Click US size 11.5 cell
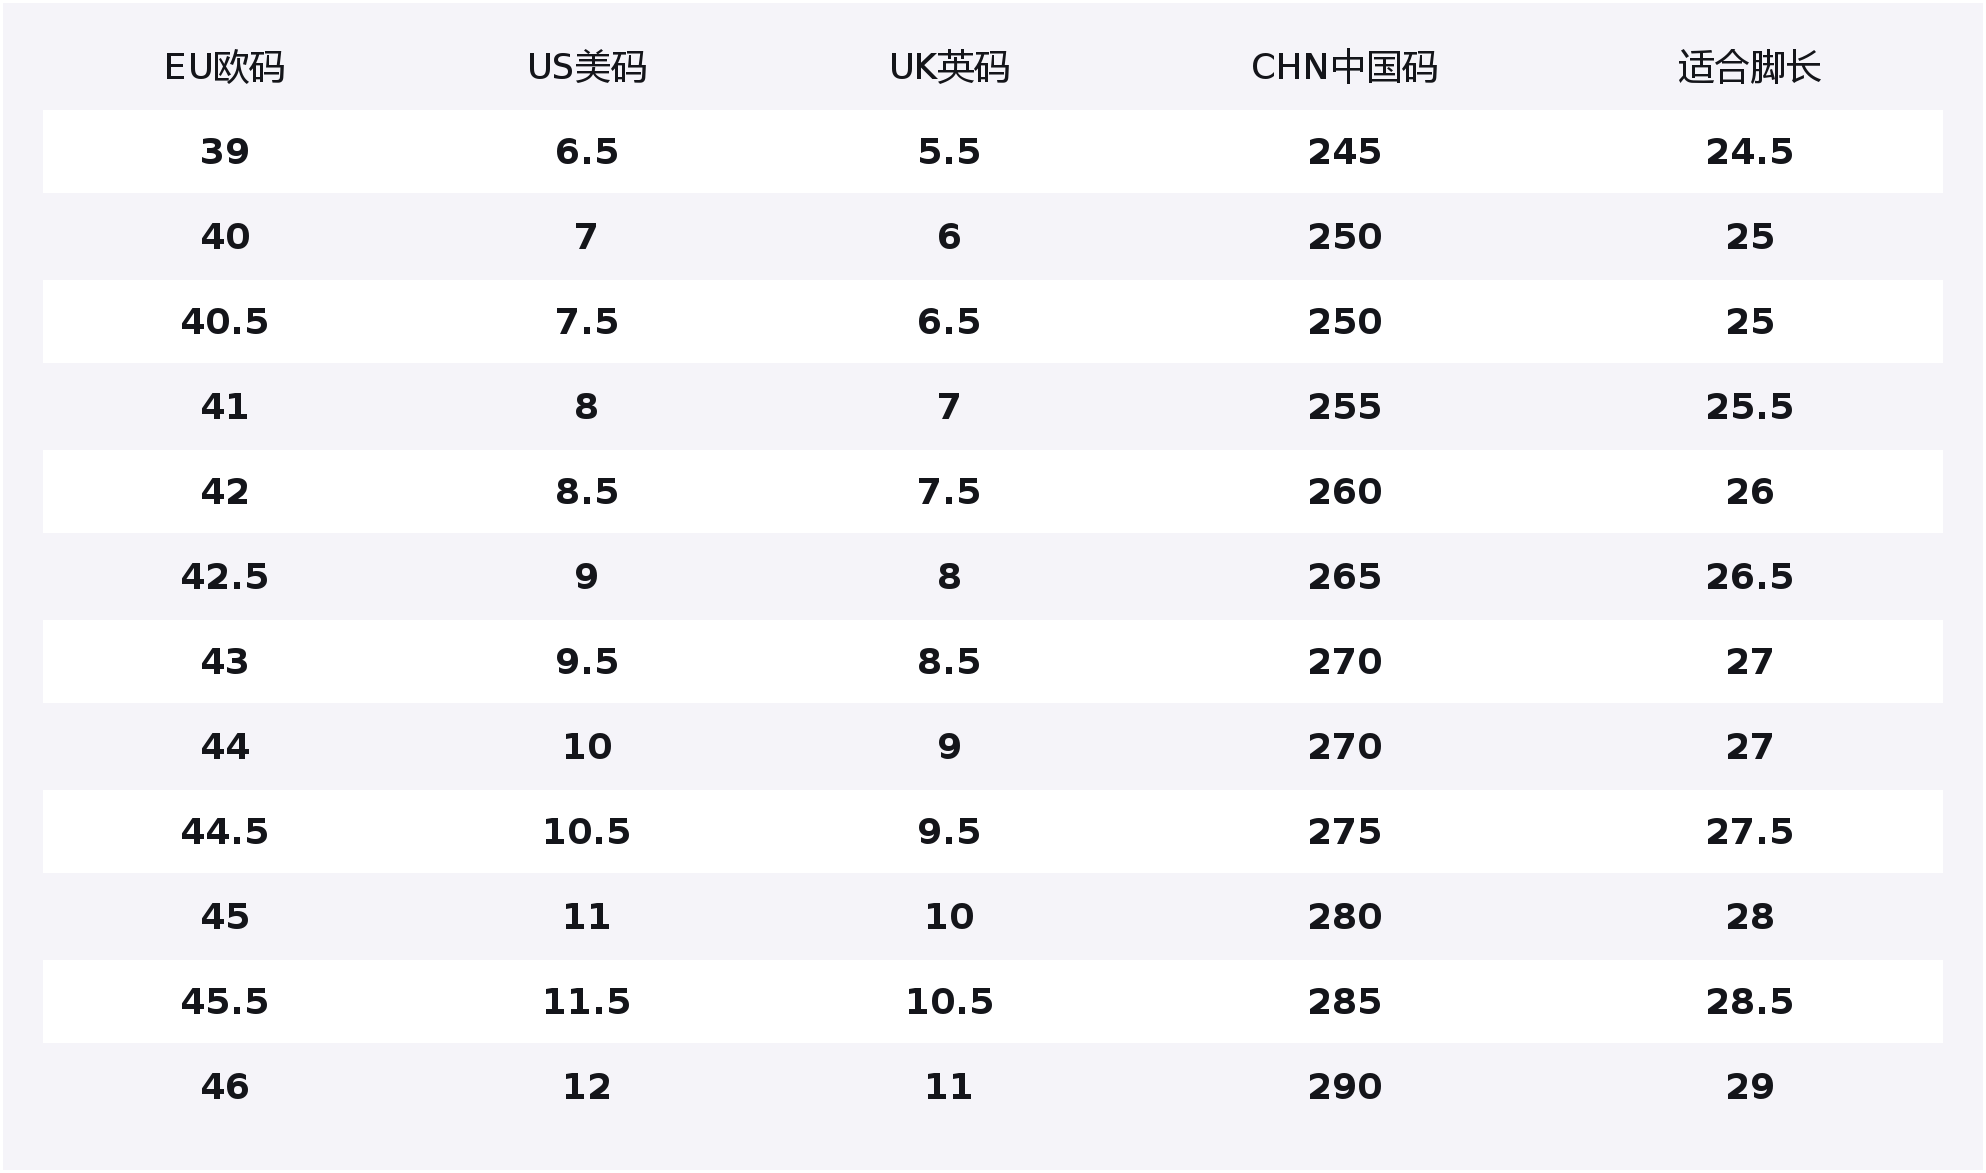This screenshot has width=1986, height=1173. pyautogui.click(x=587, y=1002)
